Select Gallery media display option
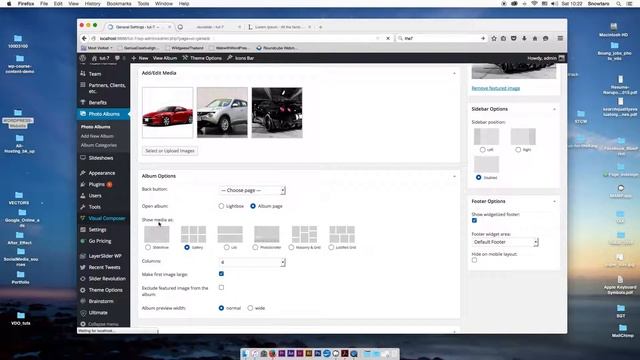Viewport: 640px width, 360px height. [x=187, y=247]
